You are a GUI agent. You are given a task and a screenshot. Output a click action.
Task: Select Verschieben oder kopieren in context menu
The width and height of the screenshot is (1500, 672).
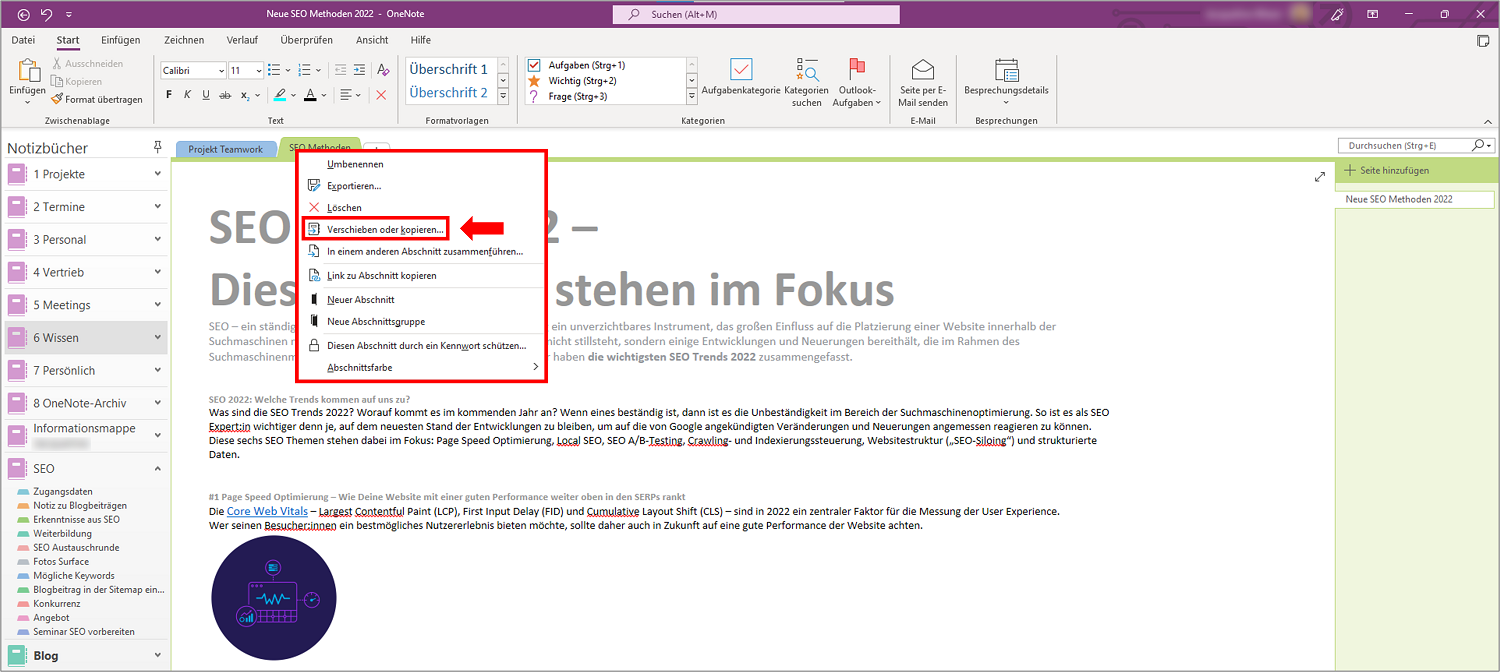[375, 230]
